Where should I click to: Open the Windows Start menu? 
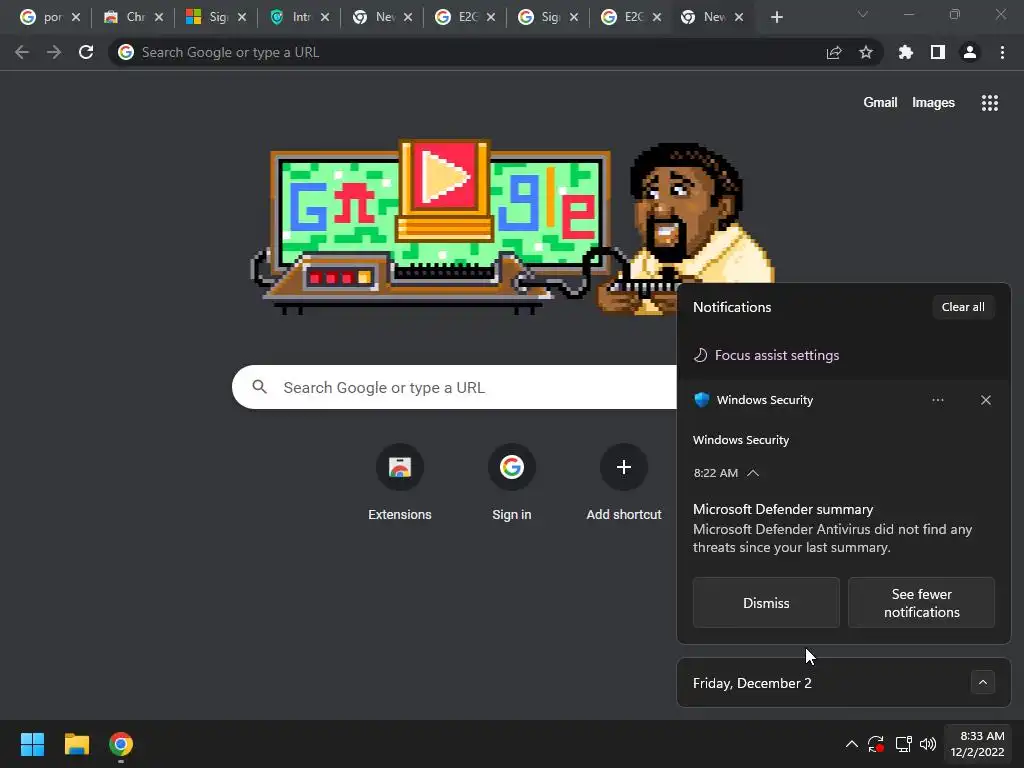tap(33, 744)
